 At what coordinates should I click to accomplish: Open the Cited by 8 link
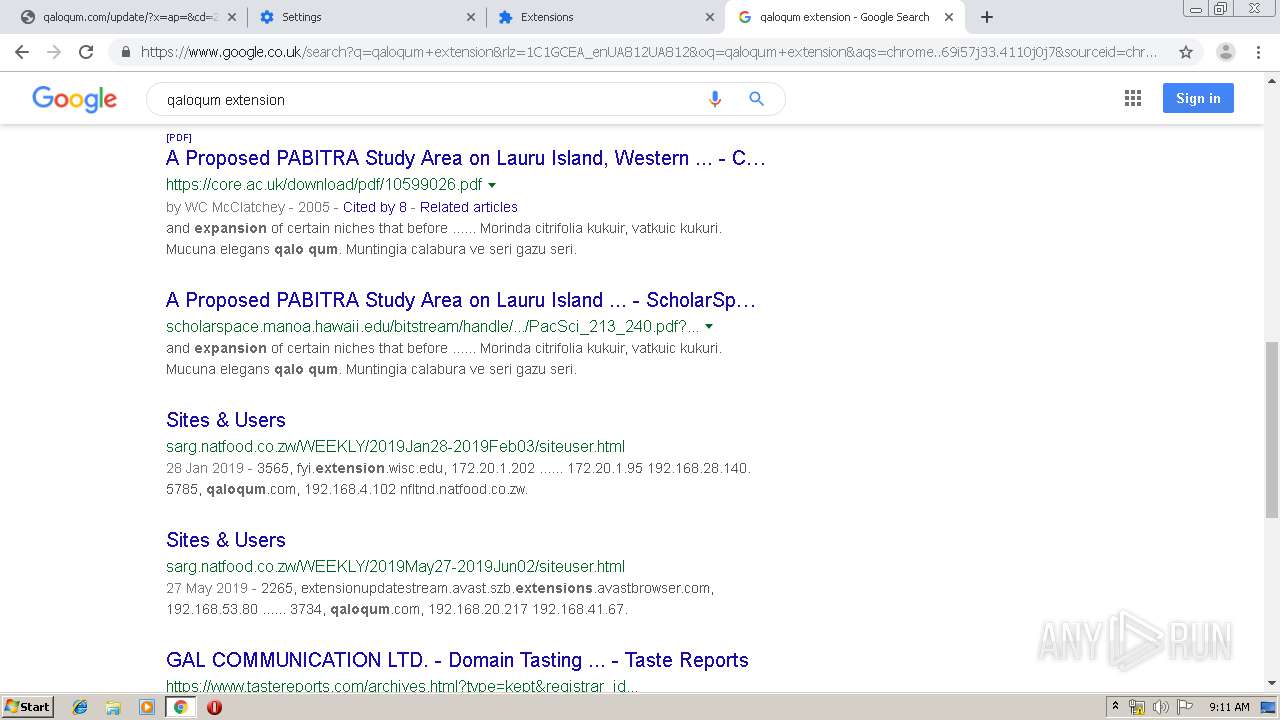375,207
